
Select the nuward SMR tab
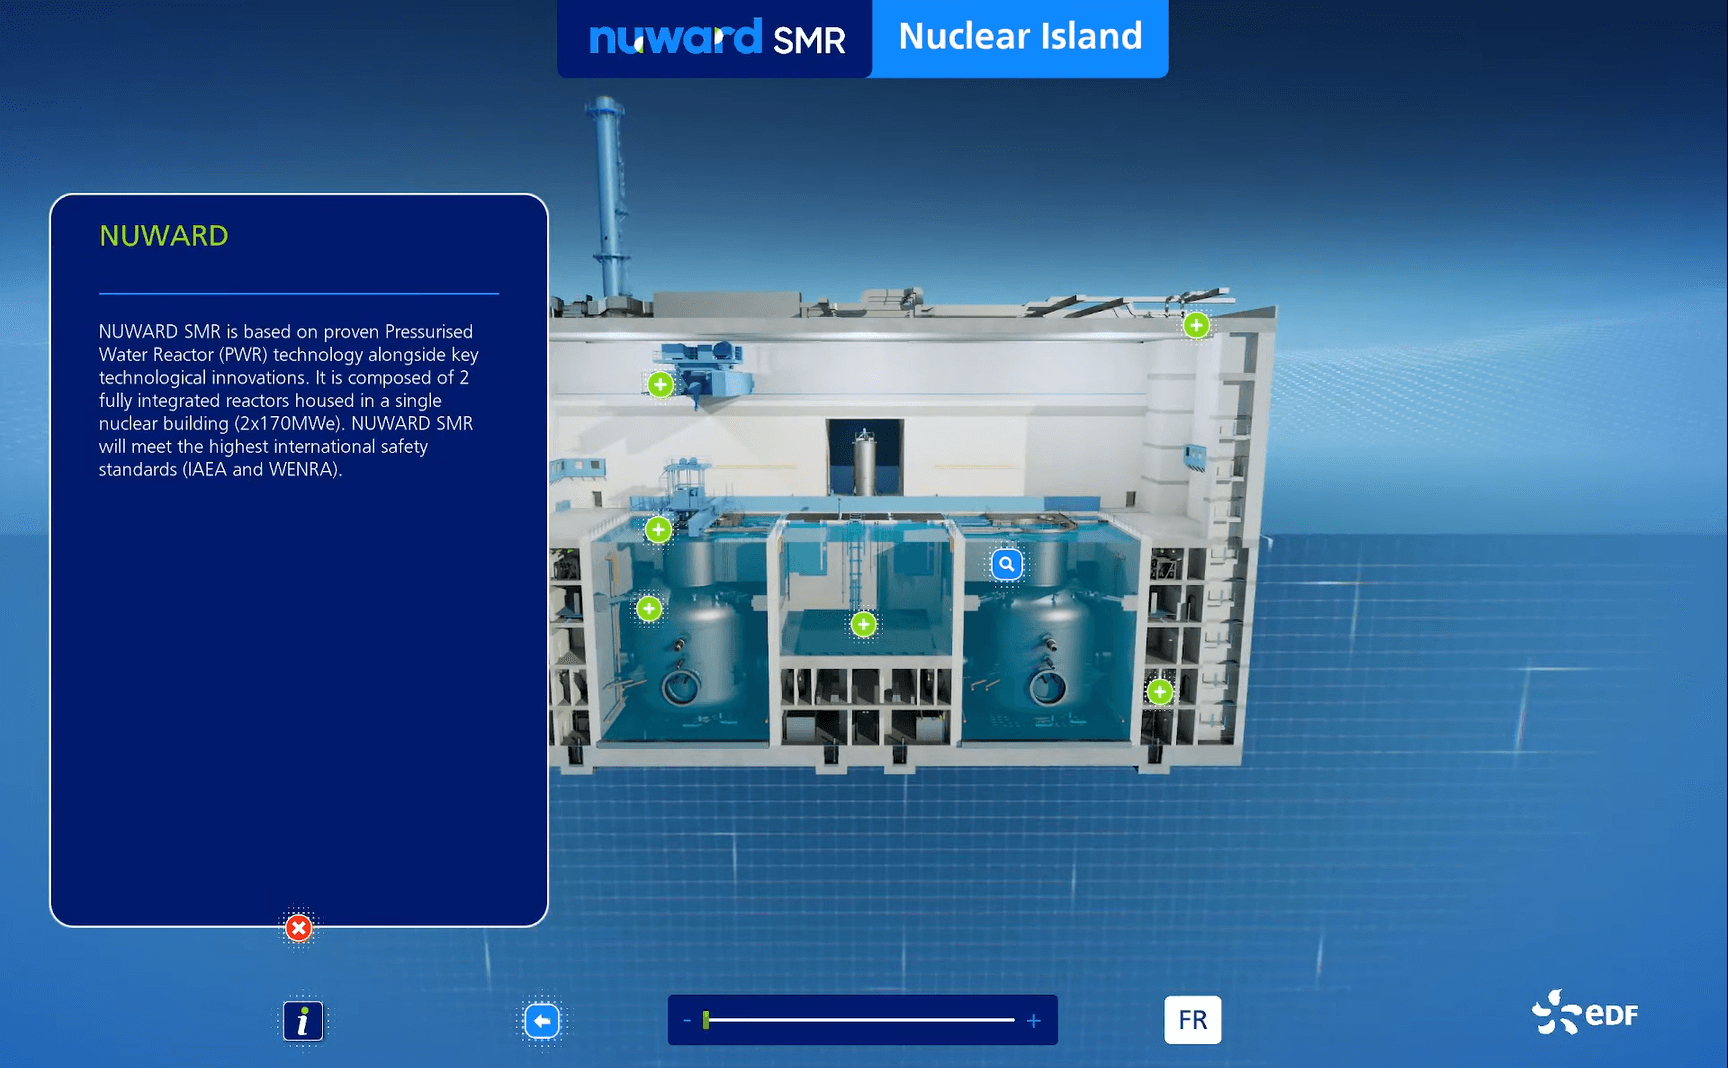tap(715, 38)
